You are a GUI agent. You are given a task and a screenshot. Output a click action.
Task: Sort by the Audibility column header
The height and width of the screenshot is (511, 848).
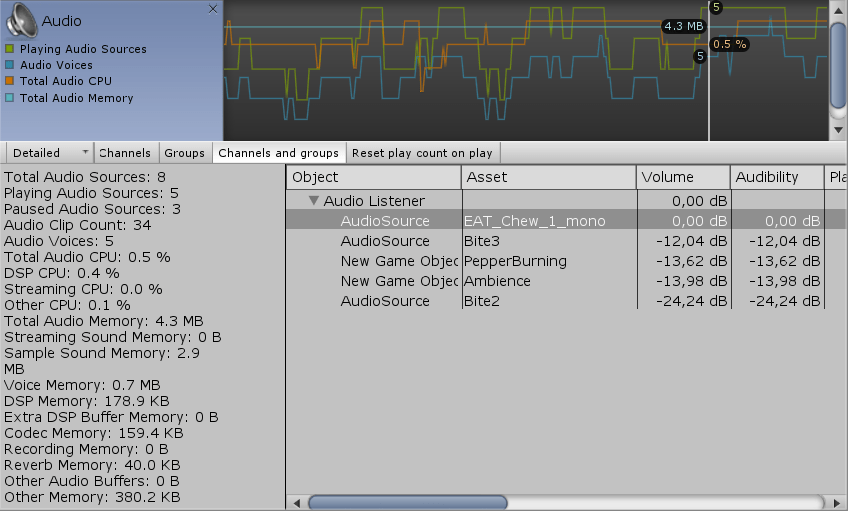776,177
